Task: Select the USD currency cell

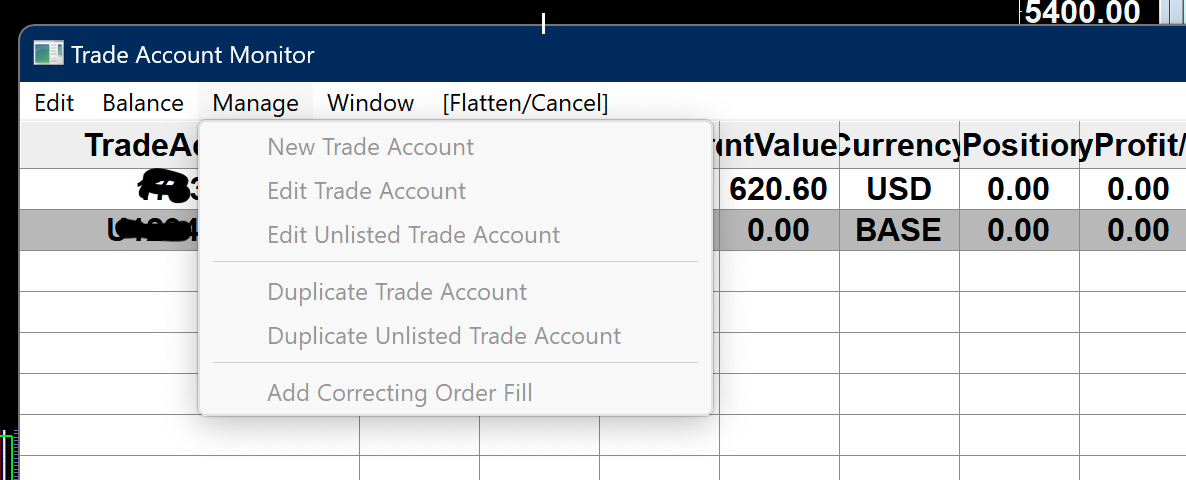Action: click(x=899, y=189)
